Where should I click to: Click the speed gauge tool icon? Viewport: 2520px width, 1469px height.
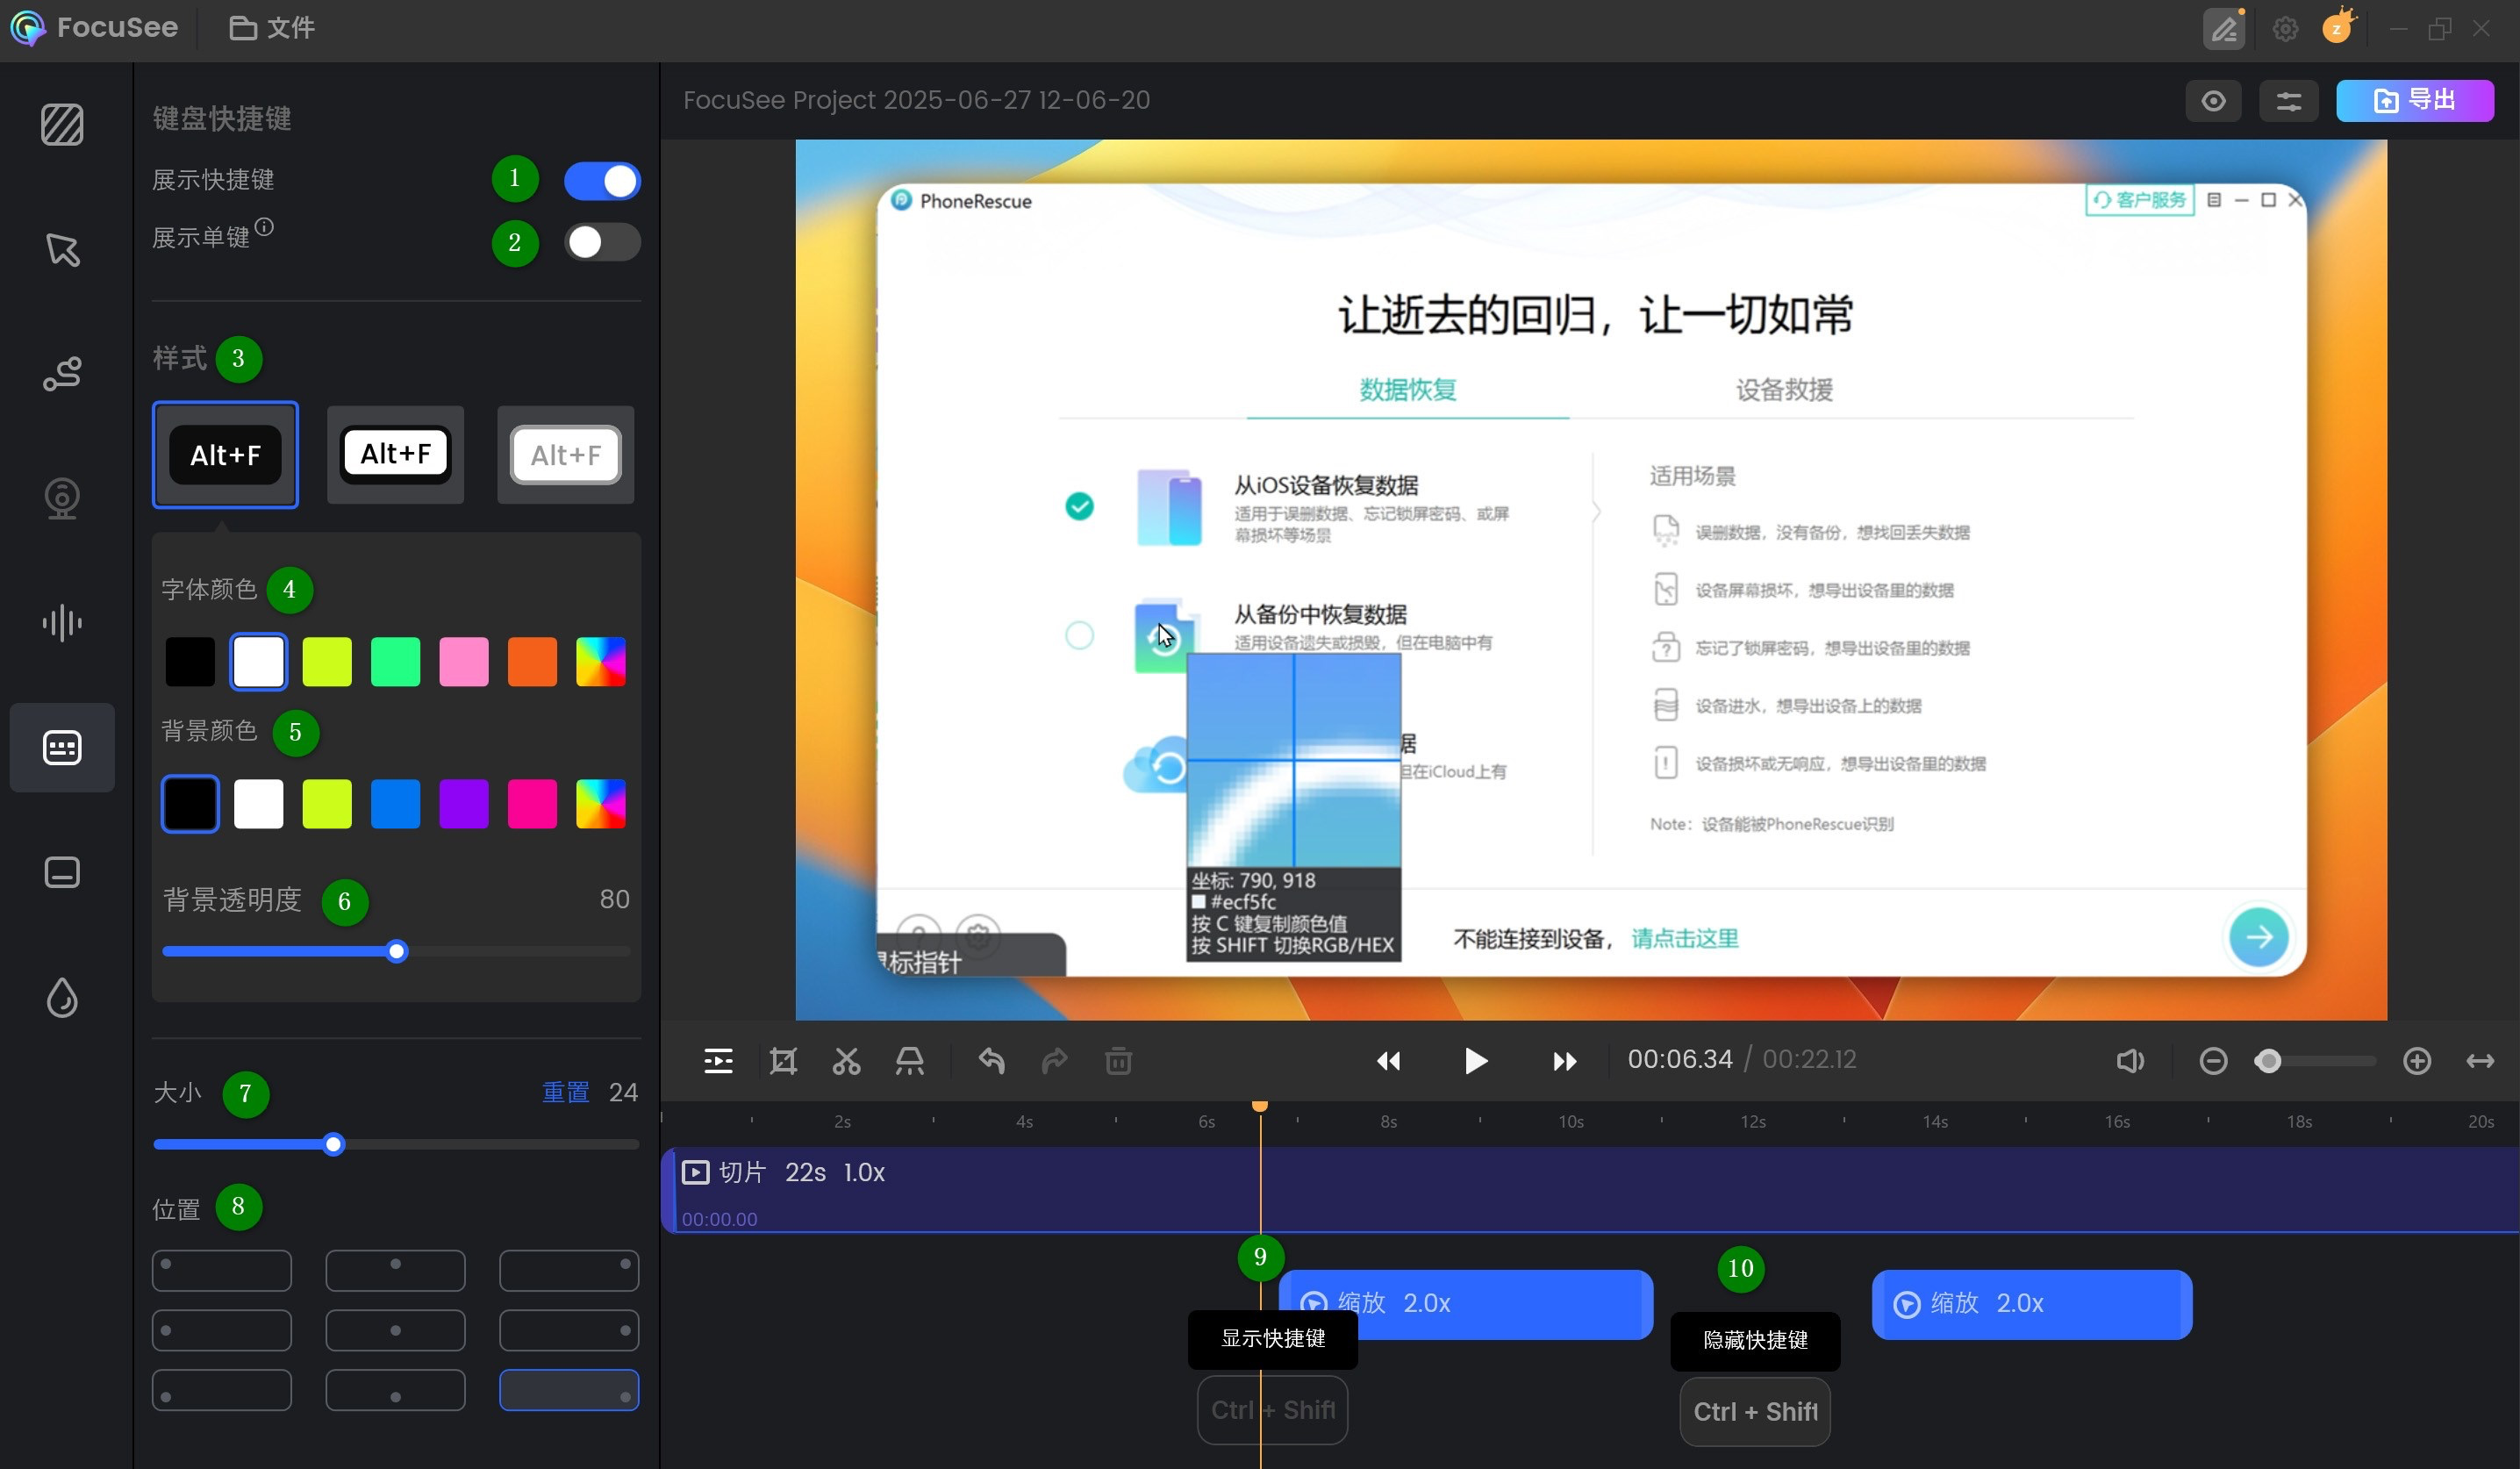pos(909,1060)
